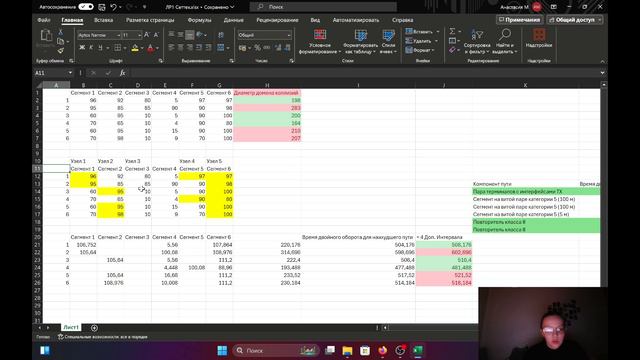The height and width of the screenshot is (360, 640).
Task: Open the Автоматизировать tab
Action: pos(356,20)
